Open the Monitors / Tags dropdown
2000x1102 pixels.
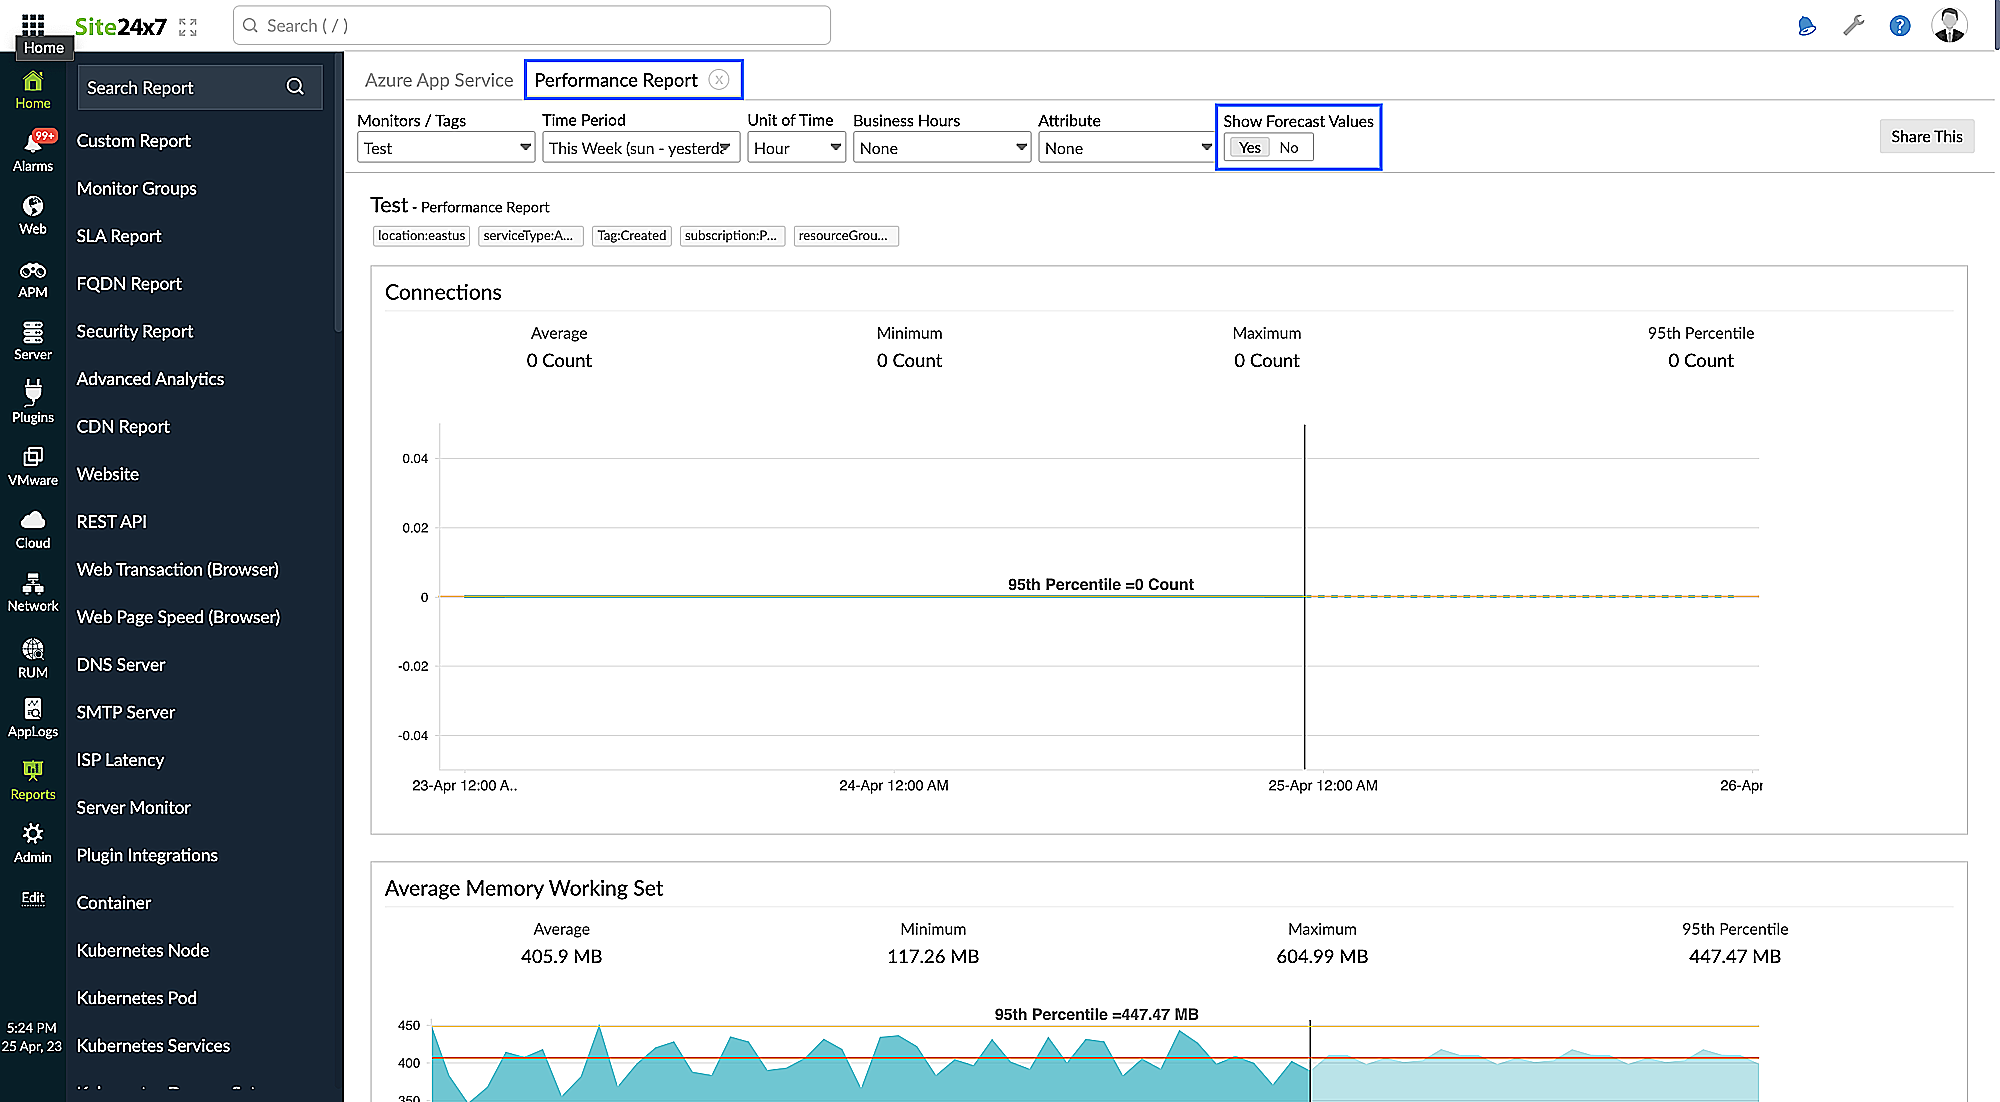point(445,147)
